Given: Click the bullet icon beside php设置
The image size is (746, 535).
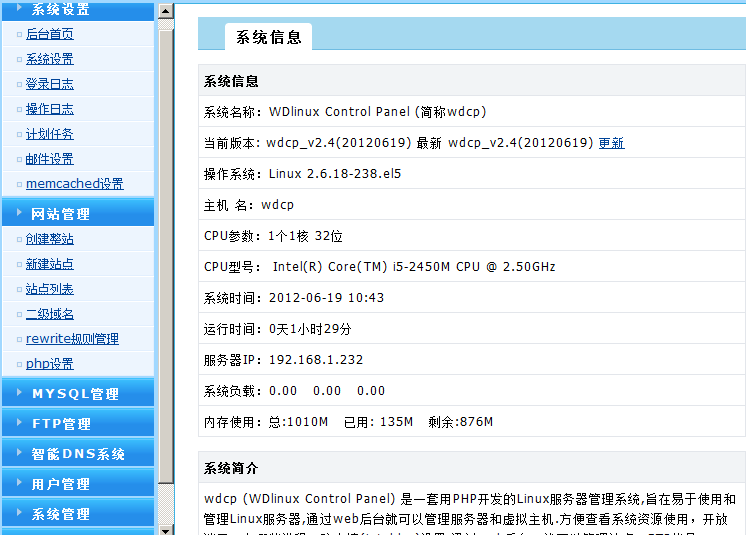Looking at the screenshot, I should coord(19,364).
